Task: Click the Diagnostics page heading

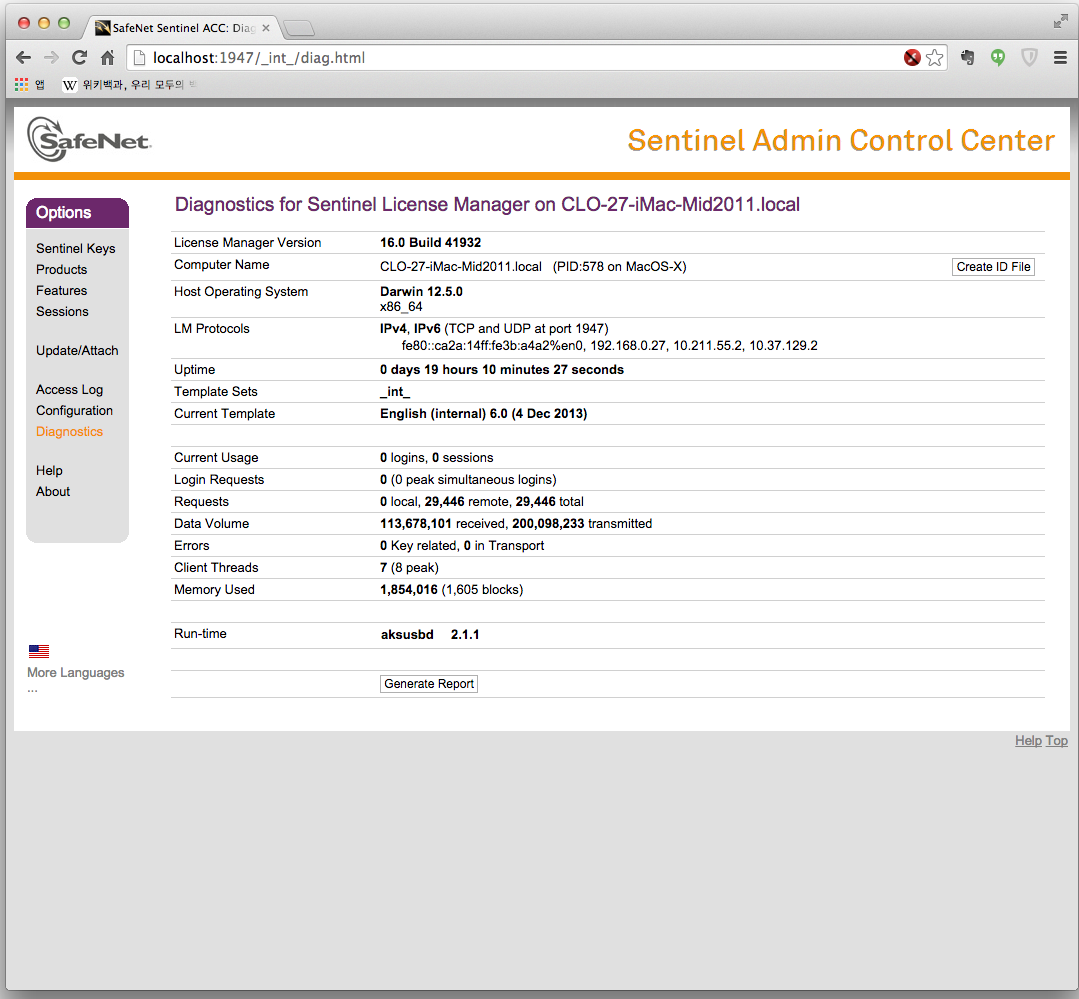Action: (487, 204)
